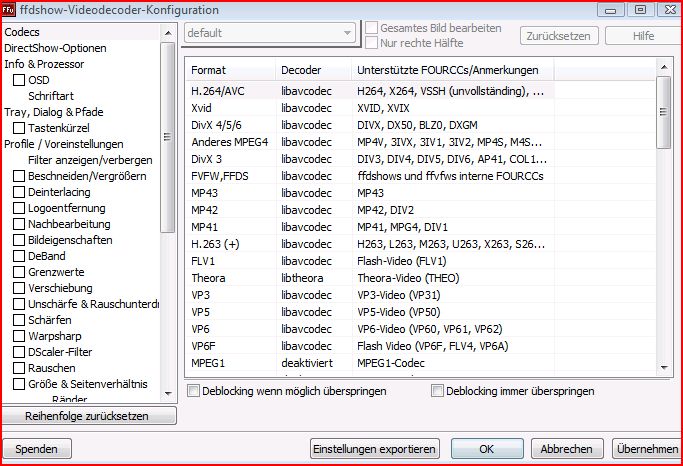This screenshot has height=466, width=683.
Task: Click libavcodec decoder cell for Xvid
Action: click(x=306, y=108)
